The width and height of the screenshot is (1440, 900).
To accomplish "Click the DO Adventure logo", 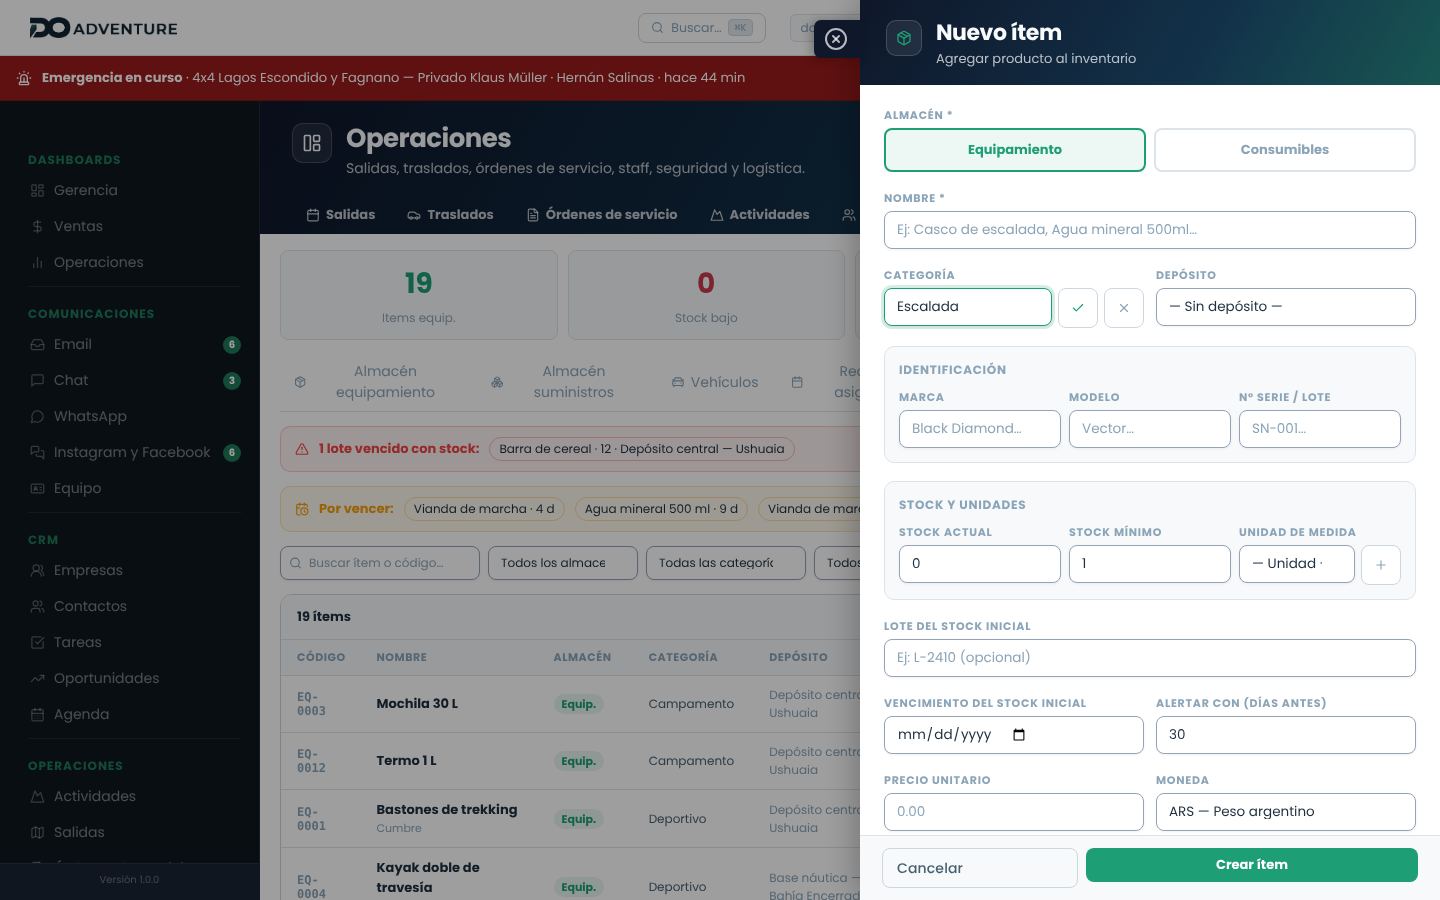I will coord(103,28).
